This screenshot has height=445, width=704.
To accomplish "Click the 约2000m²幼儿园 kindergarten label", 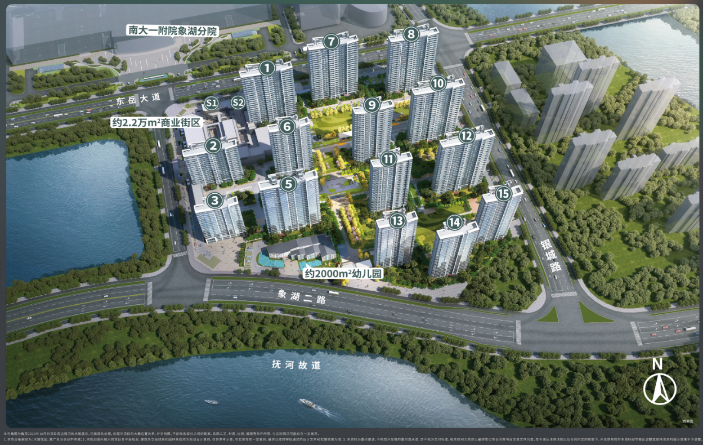I will coord(343,273).
